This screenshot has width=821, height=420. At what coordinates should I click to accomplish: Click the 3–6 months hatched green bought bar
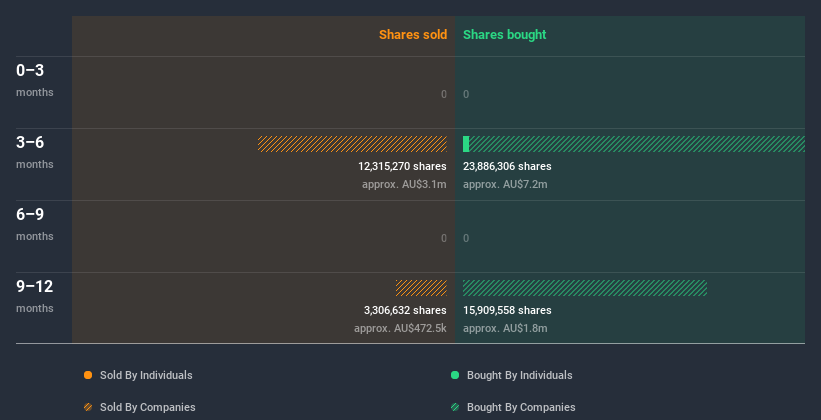(x=637, y=144)
